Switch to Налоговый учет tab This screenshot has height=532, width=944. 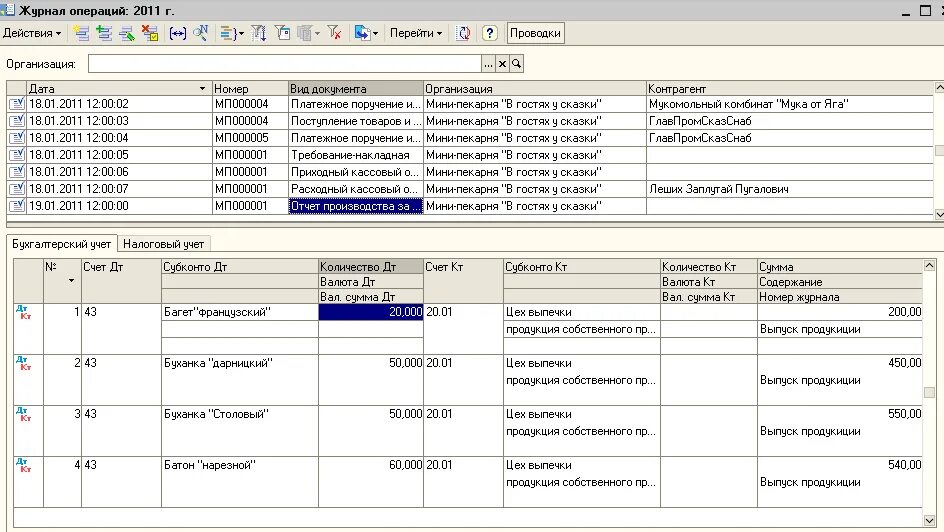(163, 244)
